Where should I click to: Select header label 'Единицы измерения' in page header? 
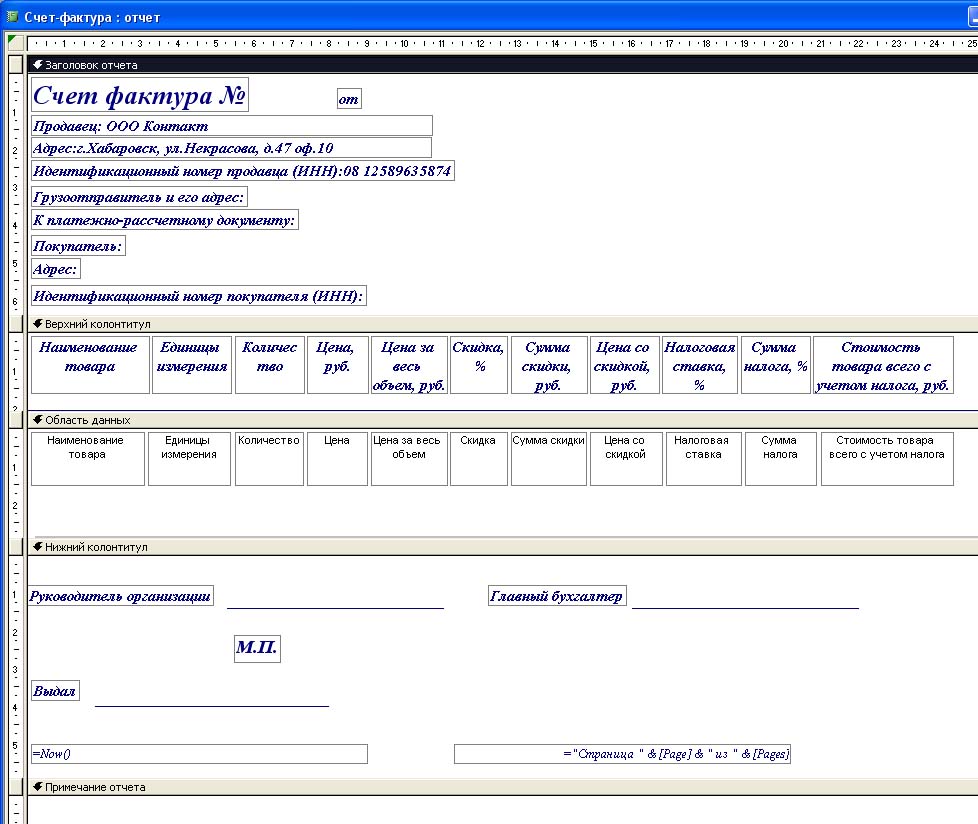pos(191,365)
